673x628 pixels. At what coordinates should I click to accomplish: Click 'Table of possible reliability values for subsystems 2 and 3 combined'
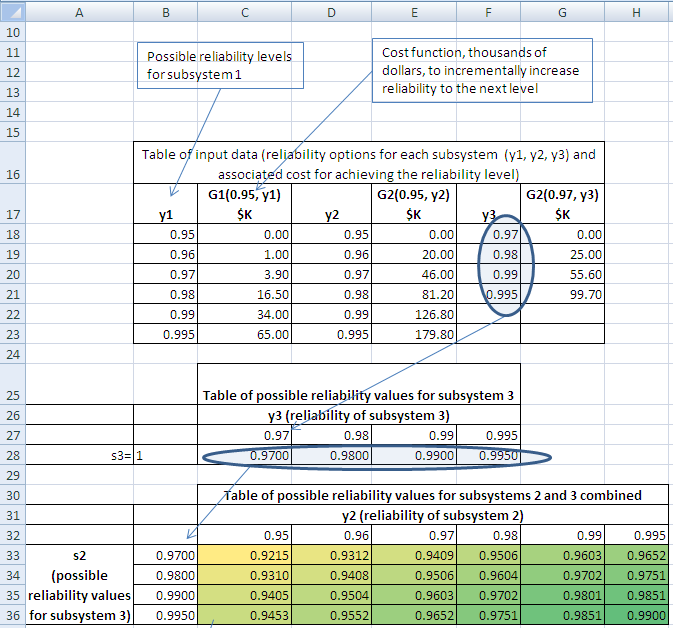pyautogui.click(x=433, y=495)
